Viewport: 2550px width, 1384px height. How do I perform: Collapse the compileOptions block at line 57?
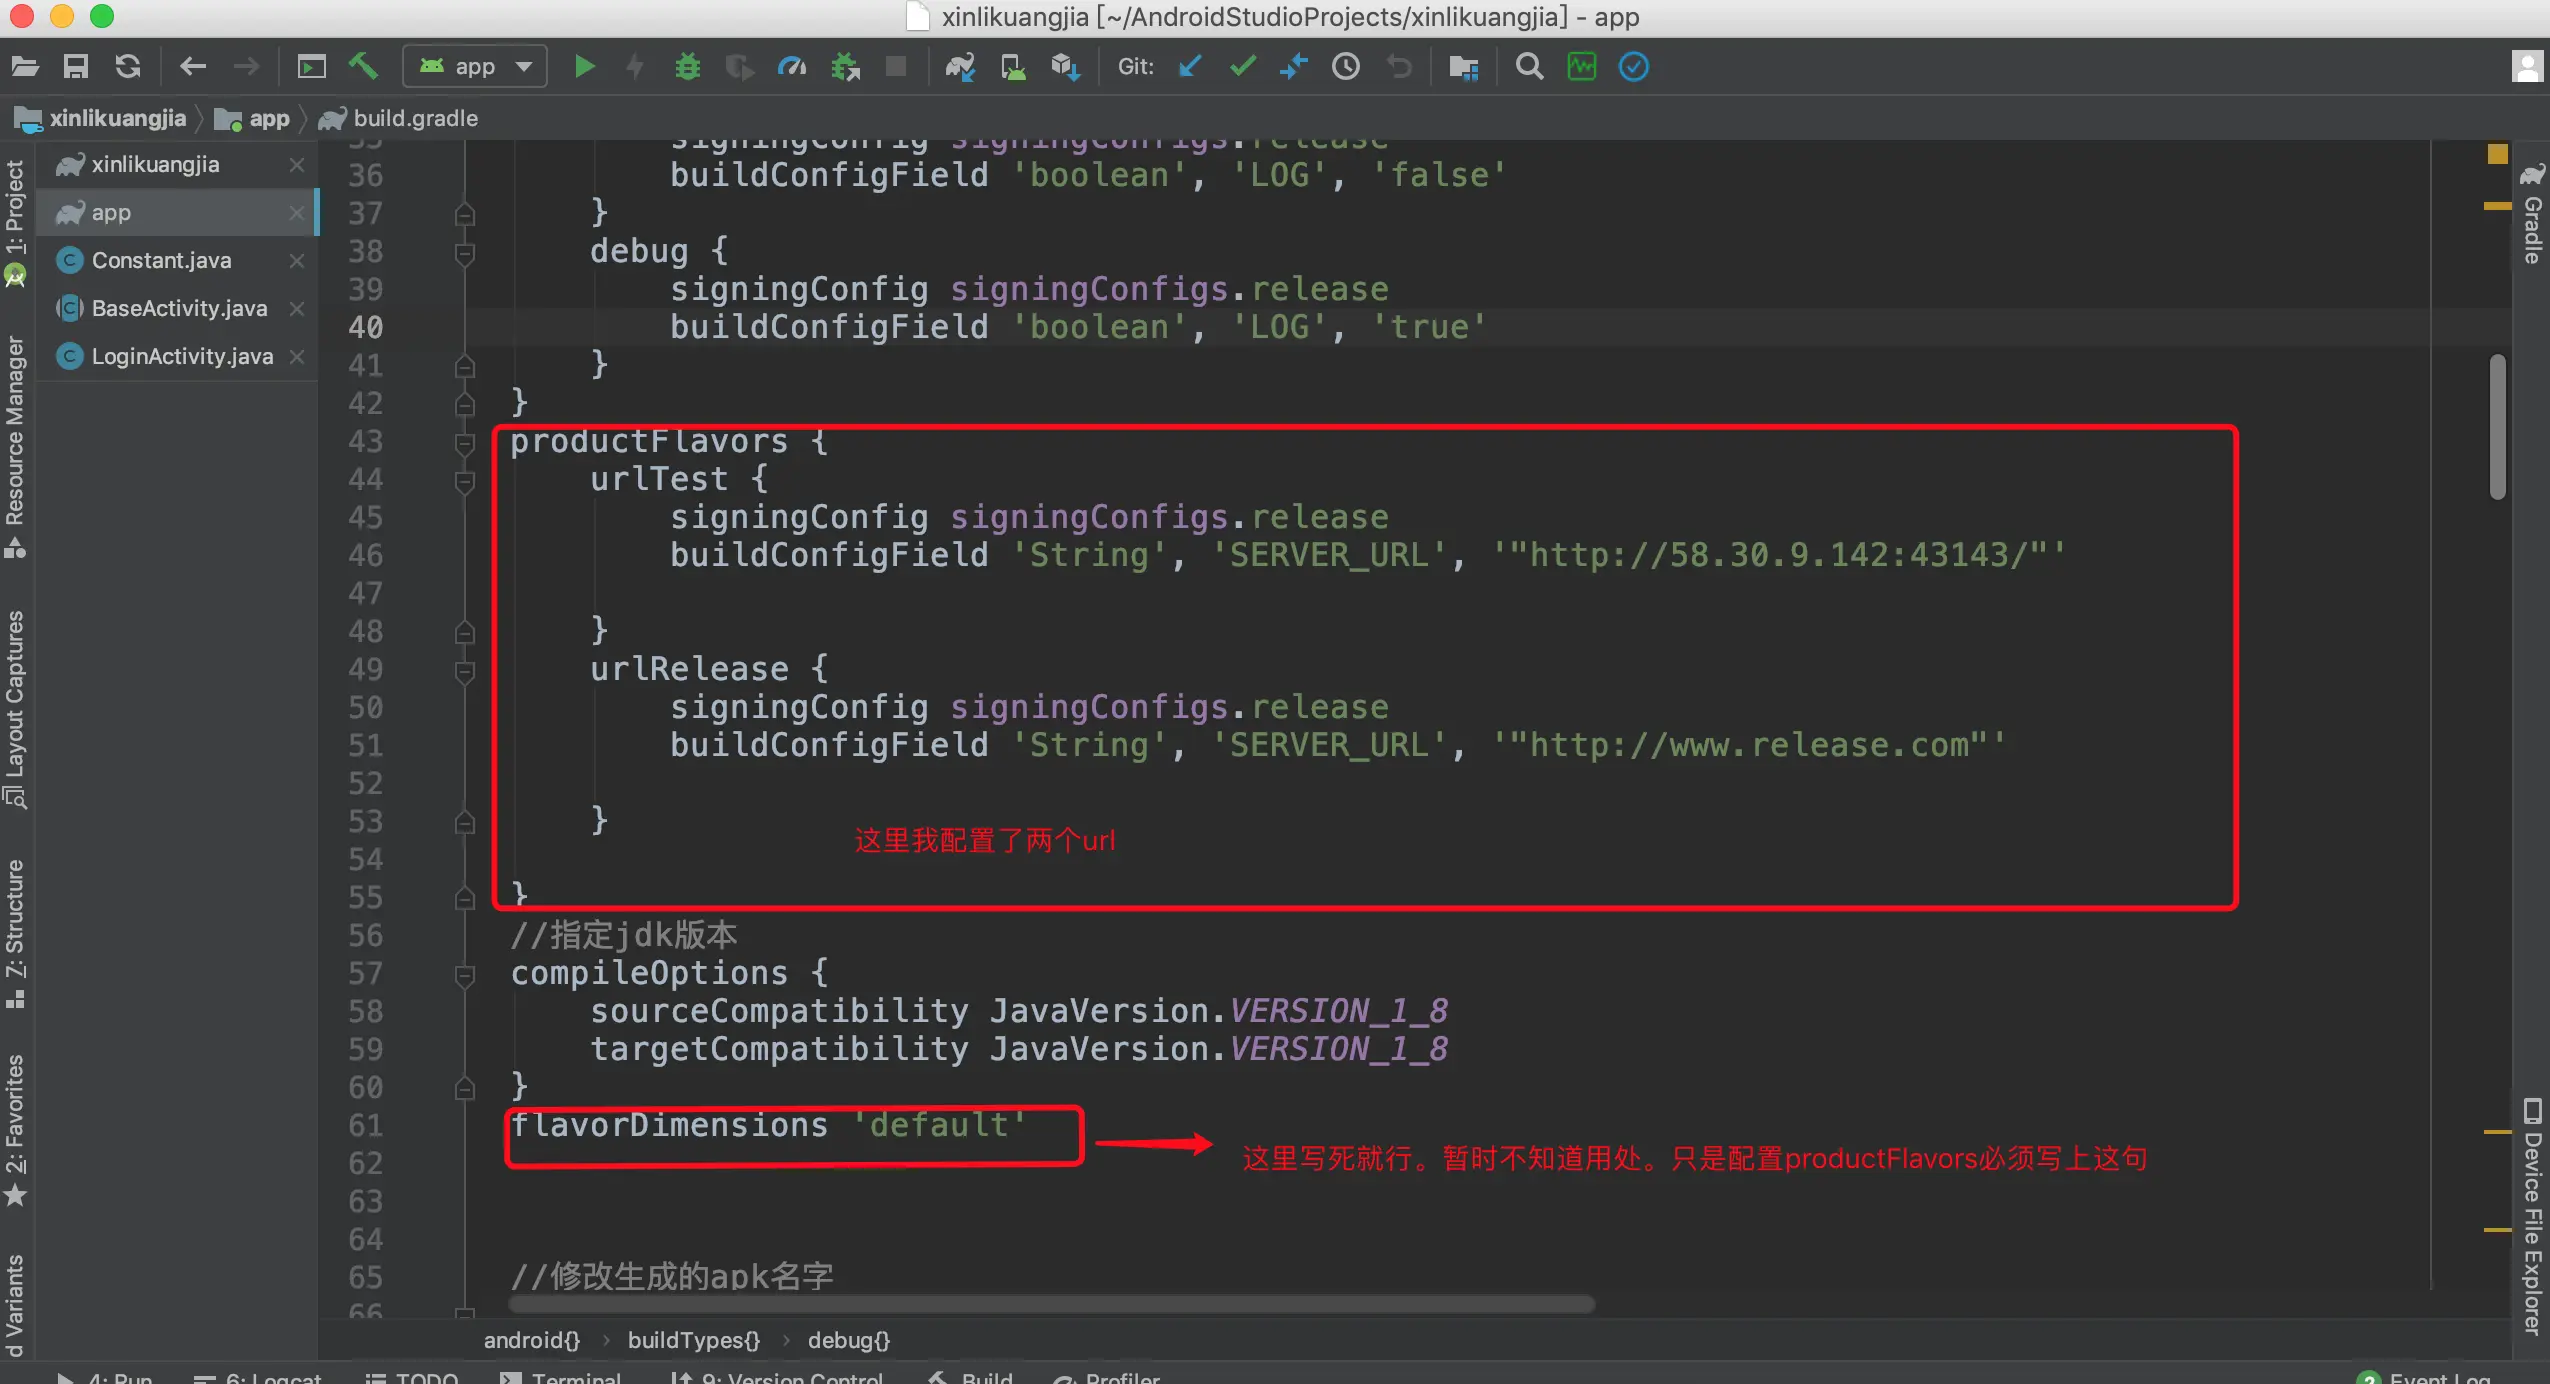tap(464, 974)
